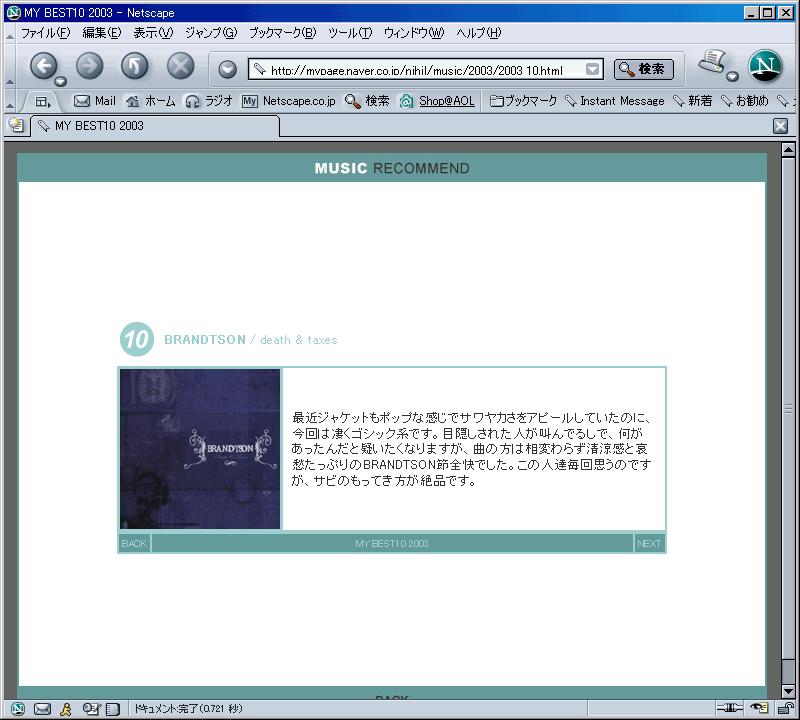
Task: Toggle the sidebar panel icon
Action: pyautogui.click(x=43, y=102)
